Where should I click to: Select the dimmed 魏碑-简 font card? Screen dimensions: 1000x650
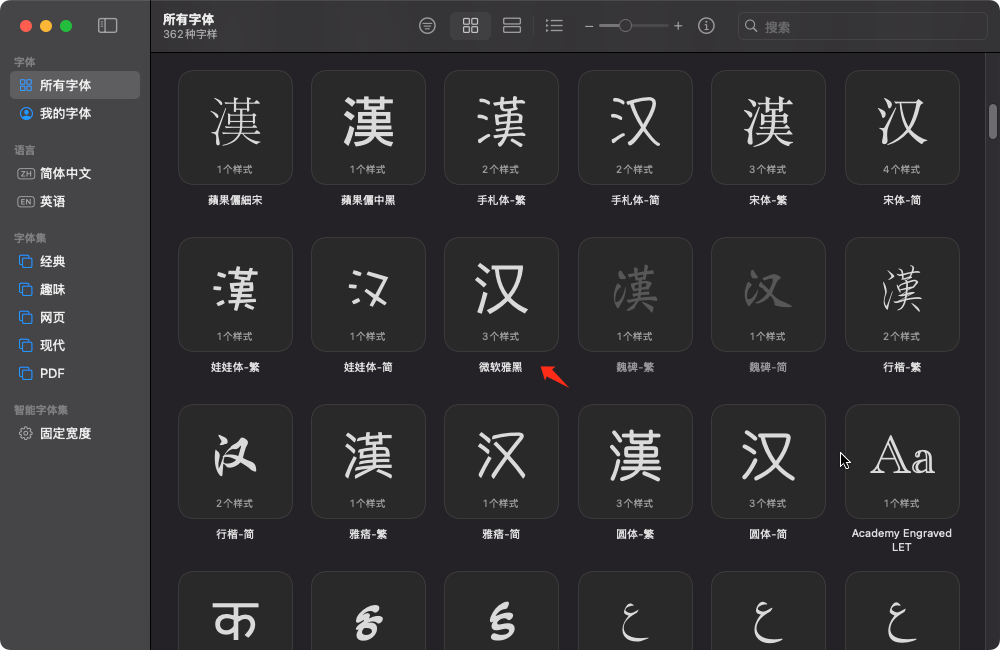(x=768, y=295)
